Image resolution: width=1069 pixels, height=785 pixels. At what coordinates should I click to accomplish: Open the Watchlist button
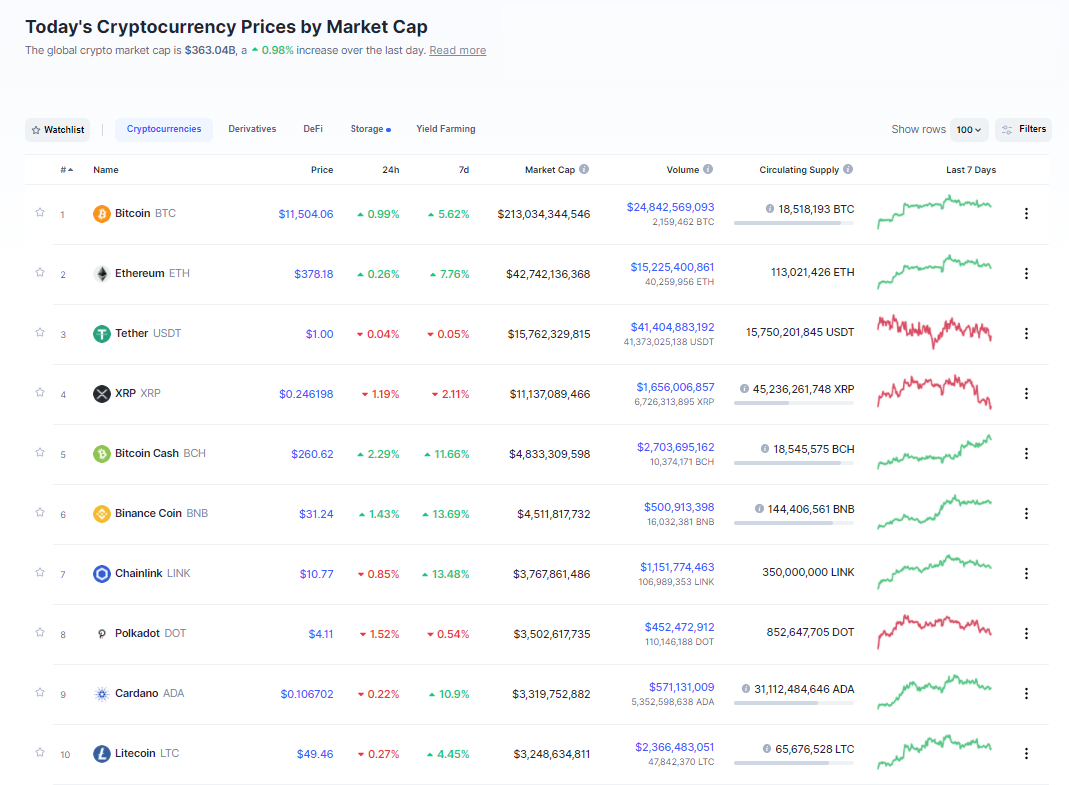click(57, 130)
